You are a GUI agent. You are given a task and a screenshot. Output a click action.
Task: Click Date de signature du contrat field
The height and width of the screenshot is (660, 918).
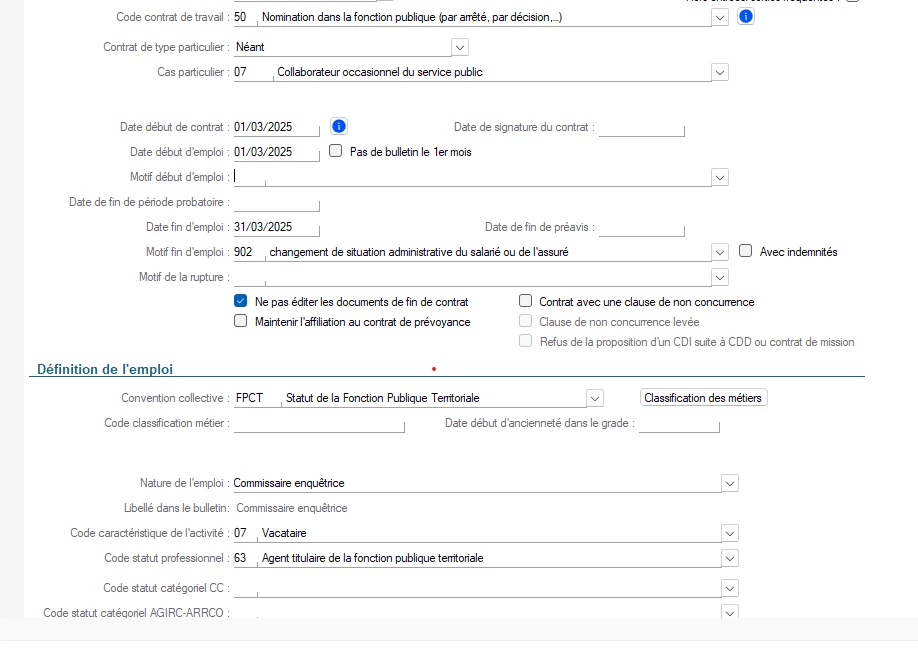(642, 127)
